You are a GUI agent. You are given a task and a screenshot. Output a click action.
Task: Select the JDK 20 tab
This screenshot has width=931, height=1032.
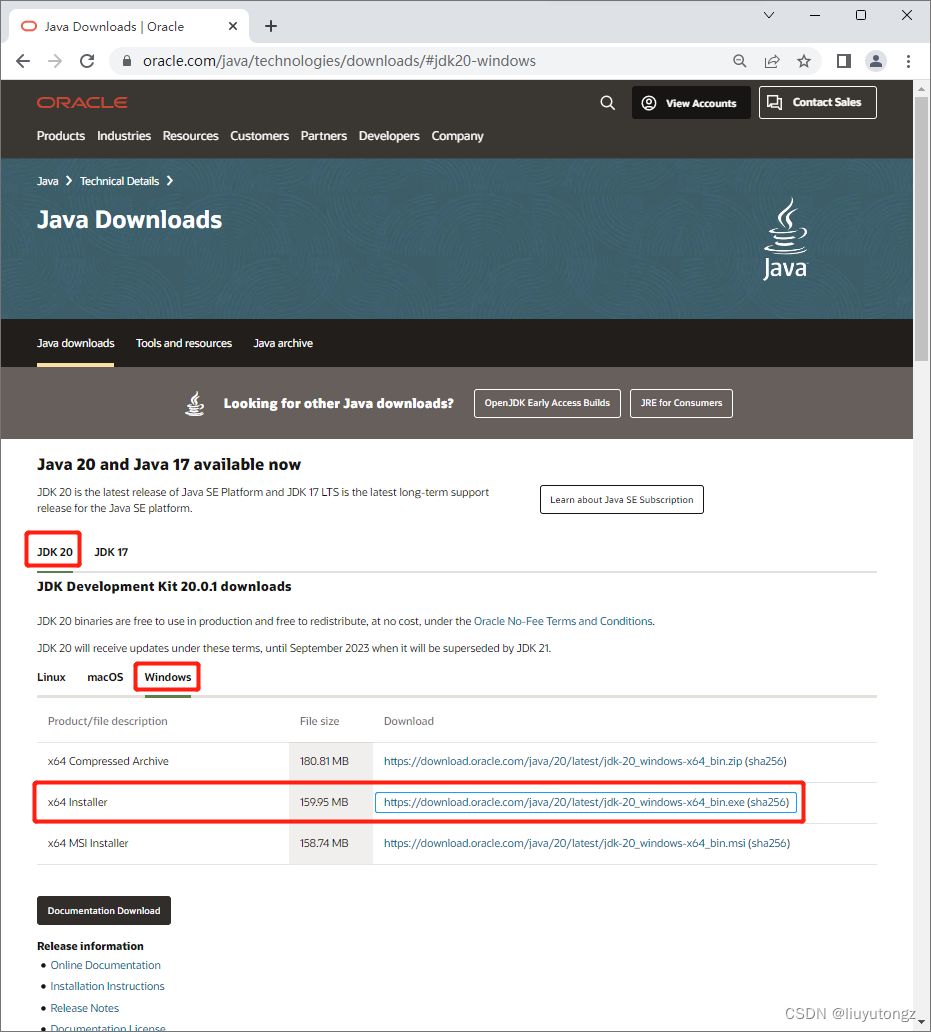pyautogui.click(x=55, y=552)
